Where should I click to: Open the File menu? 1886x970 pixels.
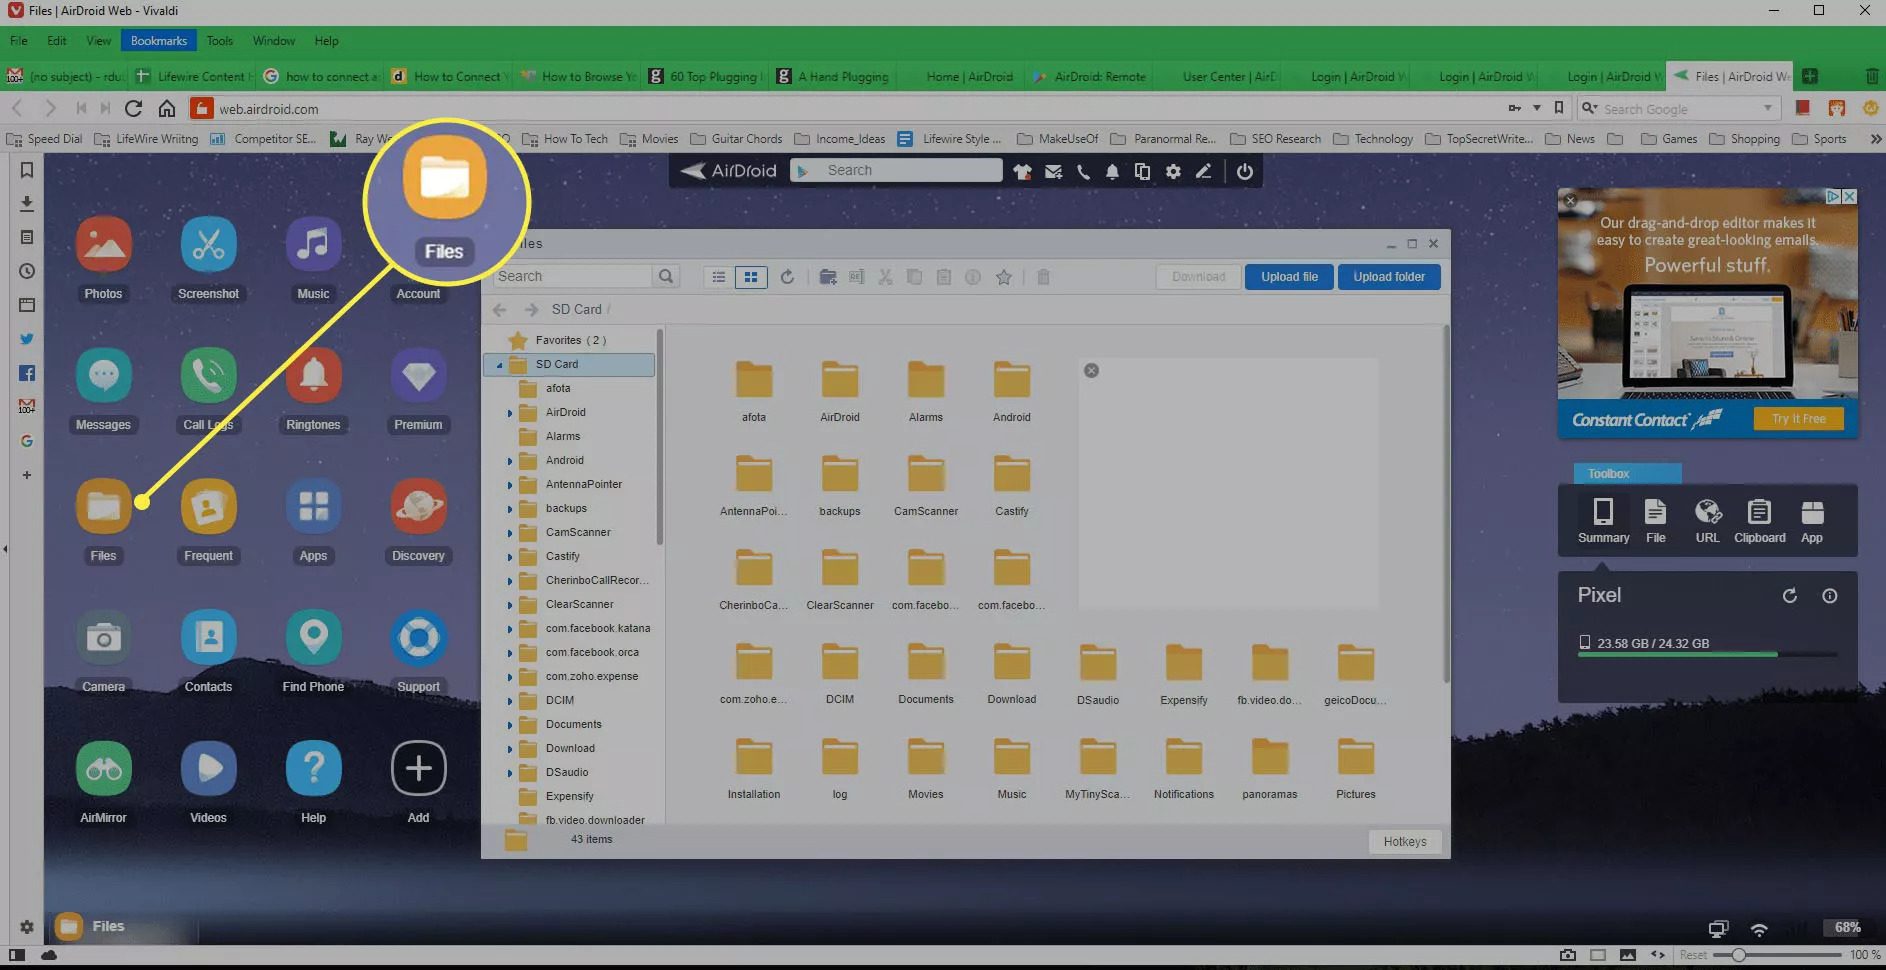tap(19, 41)
